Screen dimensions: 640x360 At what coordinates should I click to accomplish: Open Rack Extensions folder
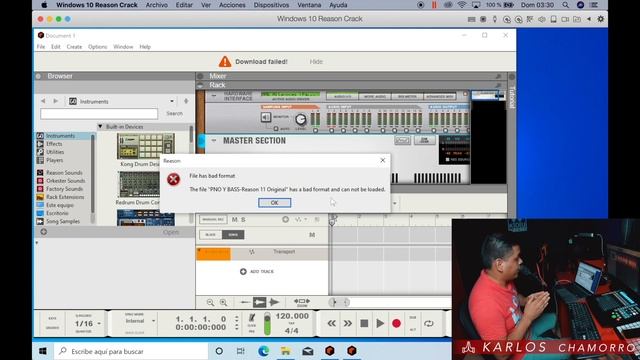point(65,197)
